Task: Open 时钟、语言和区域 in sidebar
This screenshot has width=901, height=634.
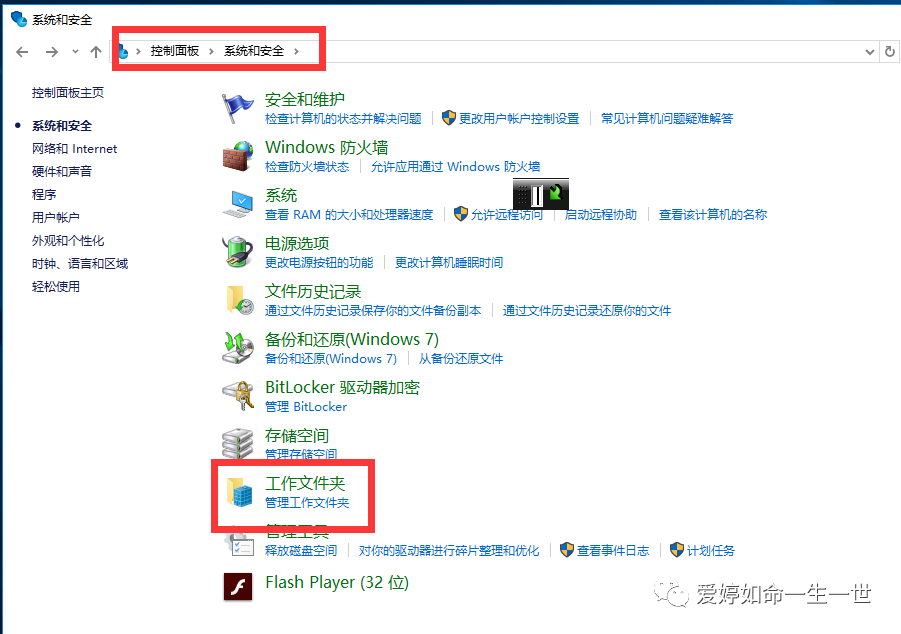Action: 80,263
